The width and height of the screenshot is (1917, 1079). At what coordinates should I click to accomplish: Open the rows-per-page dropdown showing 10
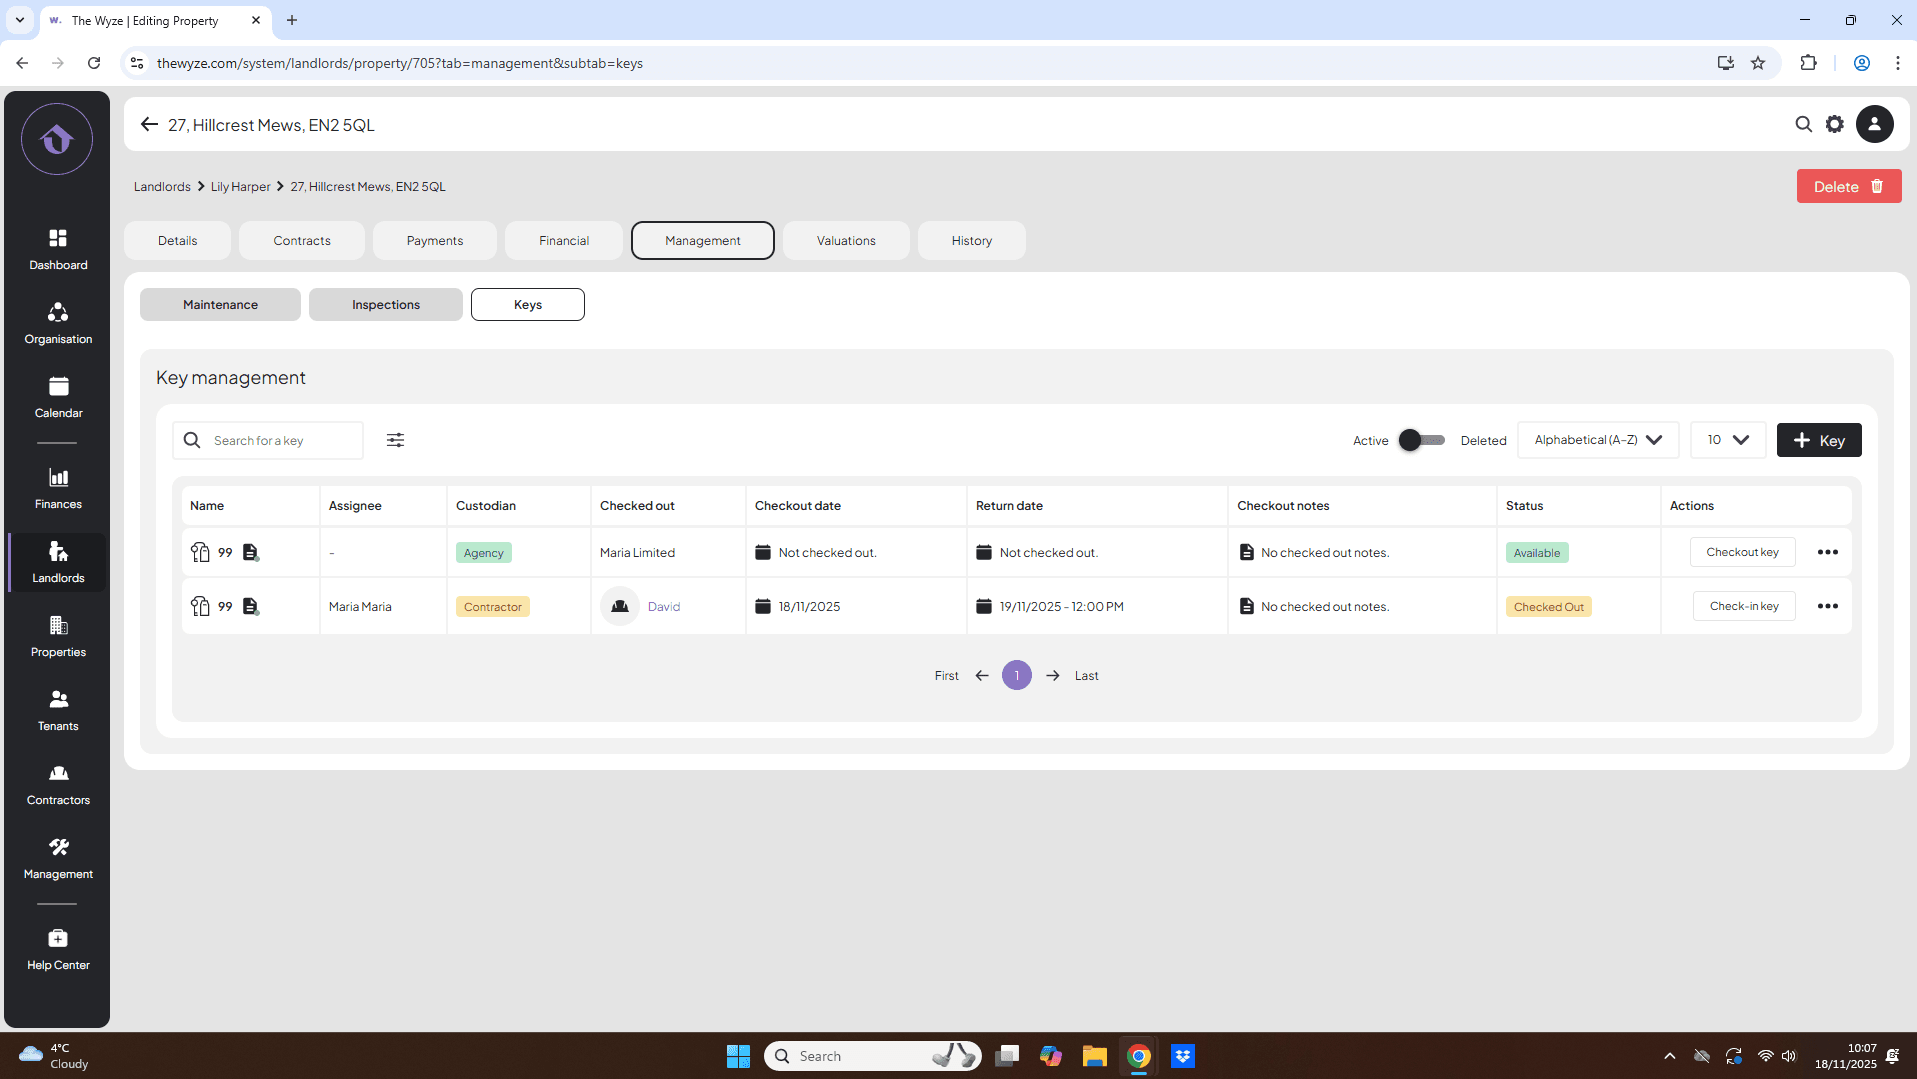pyautogui.click(x=1727, y=440)
